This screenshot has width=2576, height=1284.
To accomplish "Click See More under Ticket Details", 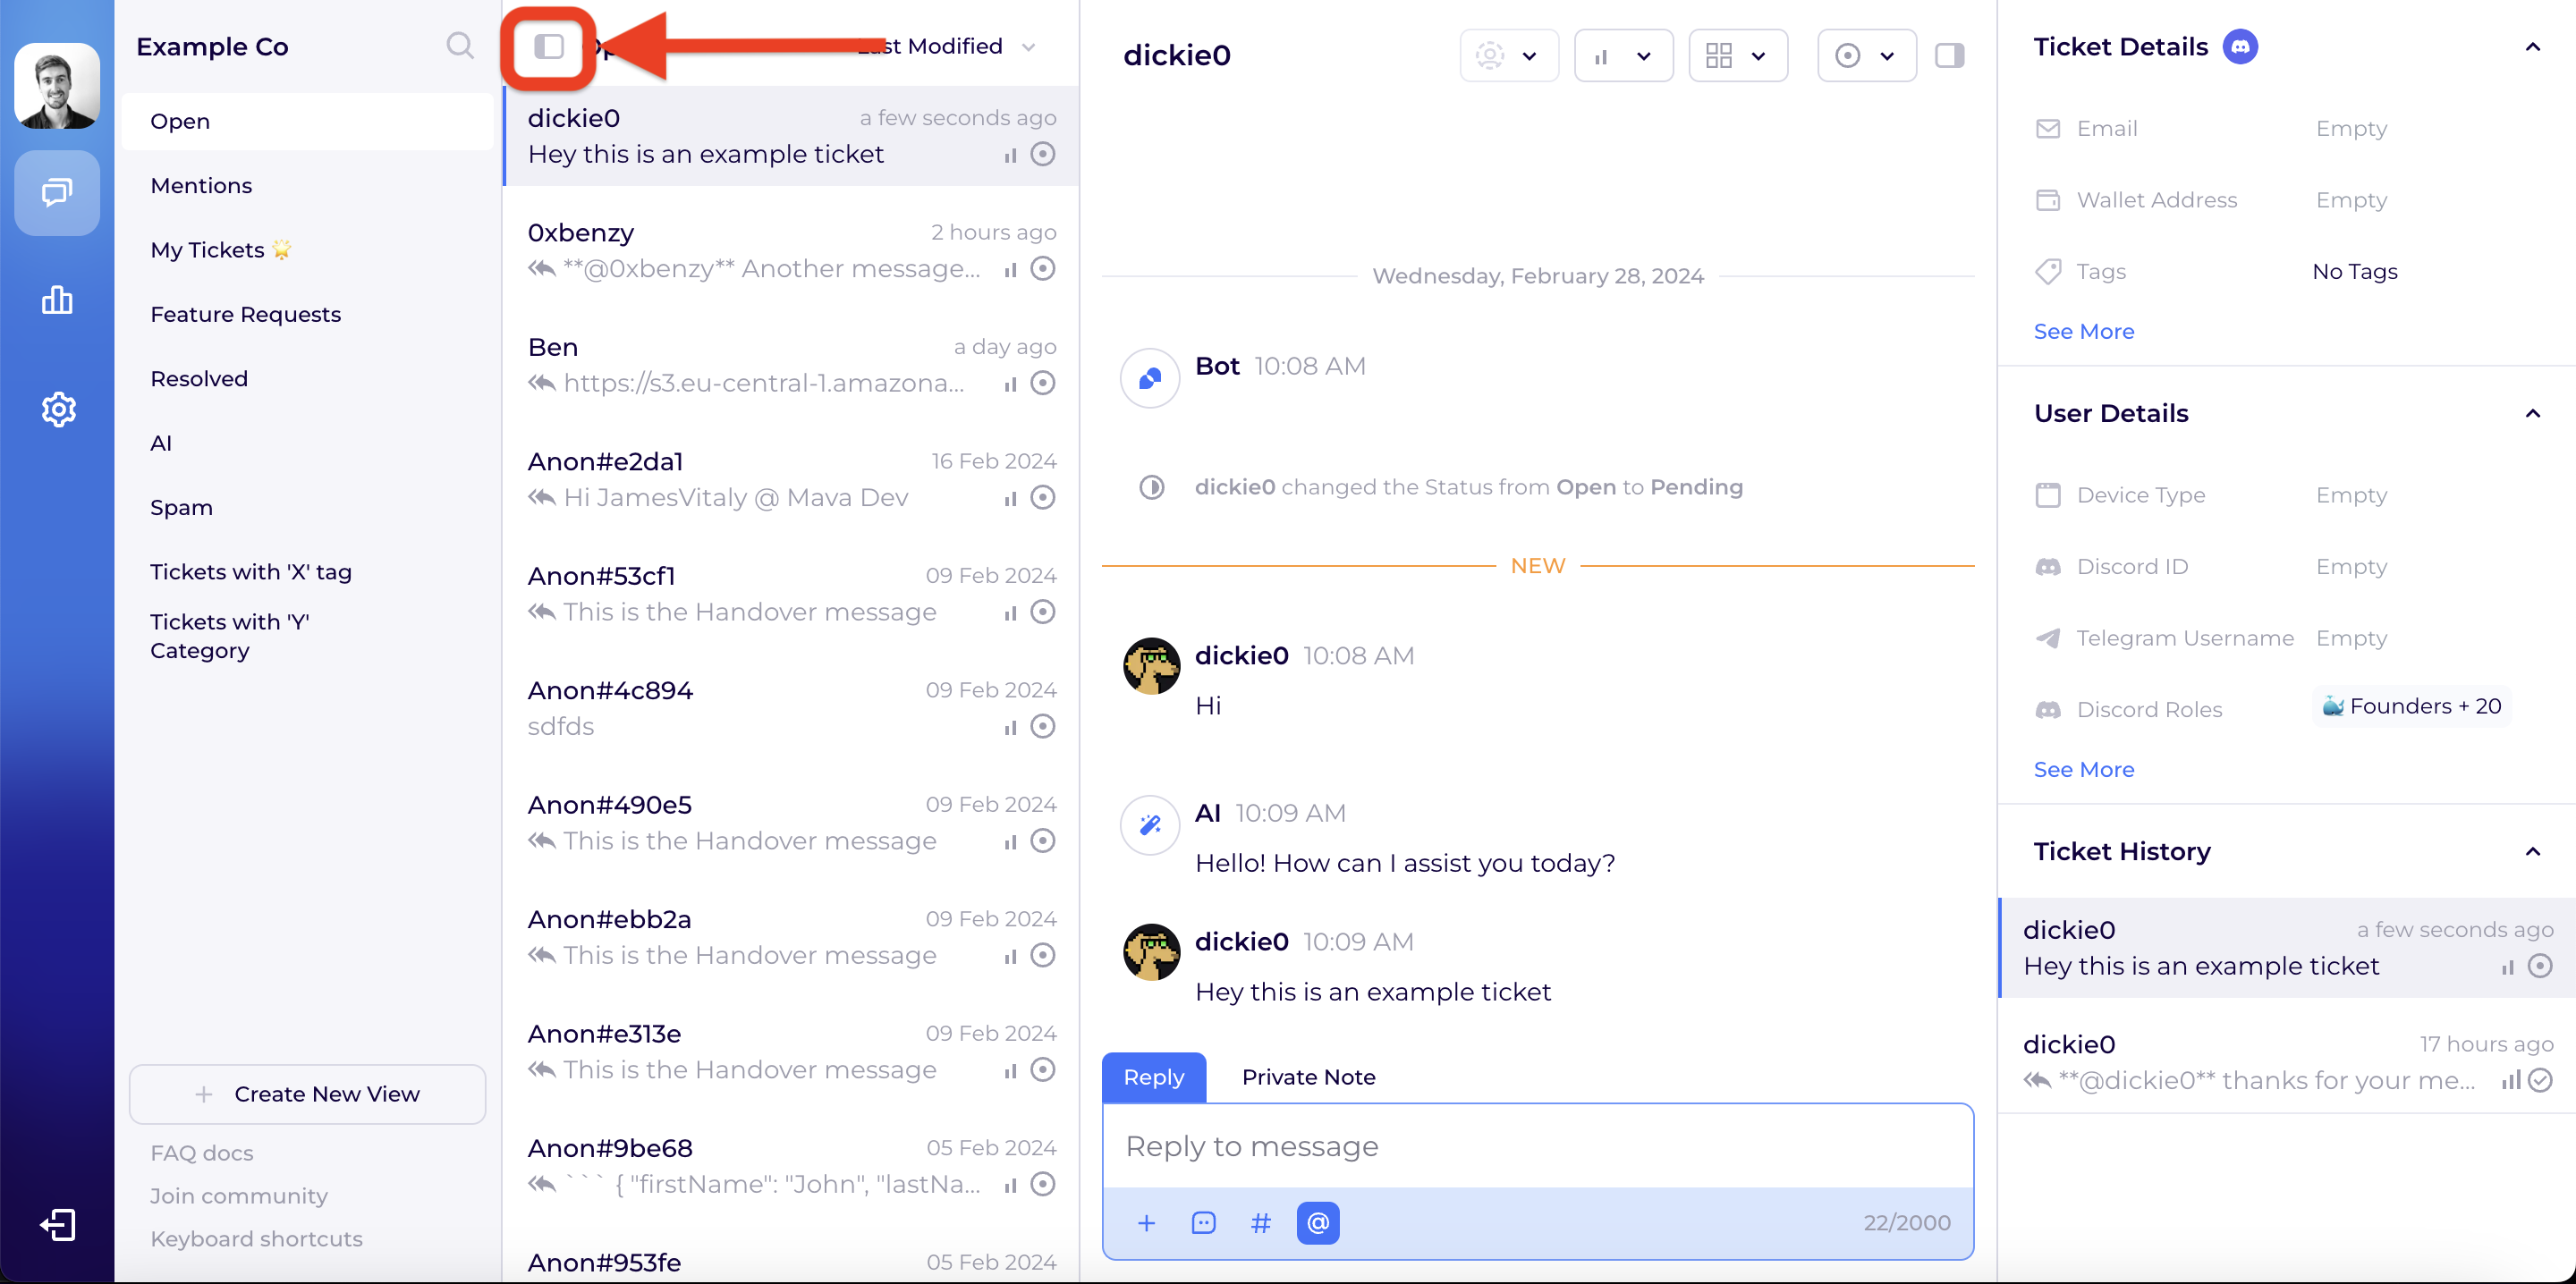I will point(2083,331).
